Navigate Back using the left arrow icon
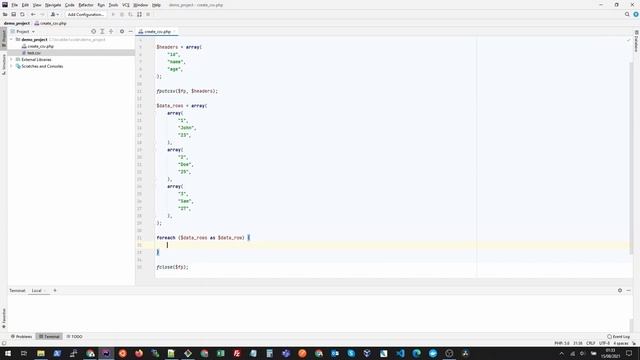This screenshot has height=360, width=640. click(x=33, y=14)
